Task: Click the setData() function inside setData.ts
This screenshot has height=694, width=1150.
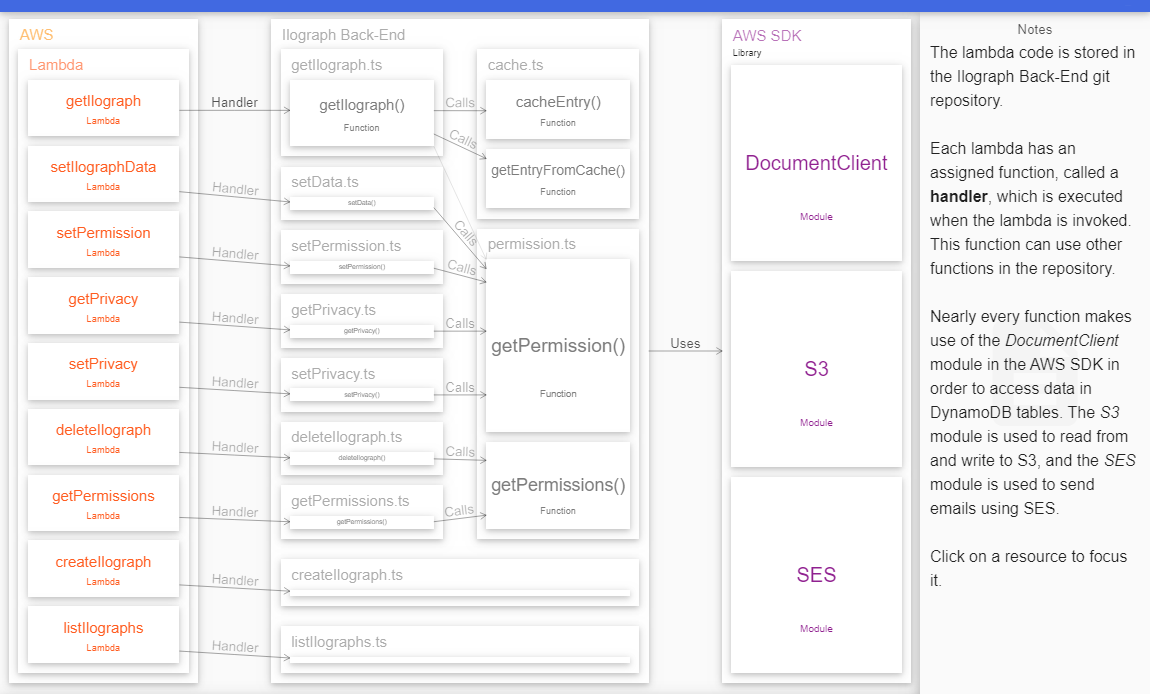Action: (361, 202)
